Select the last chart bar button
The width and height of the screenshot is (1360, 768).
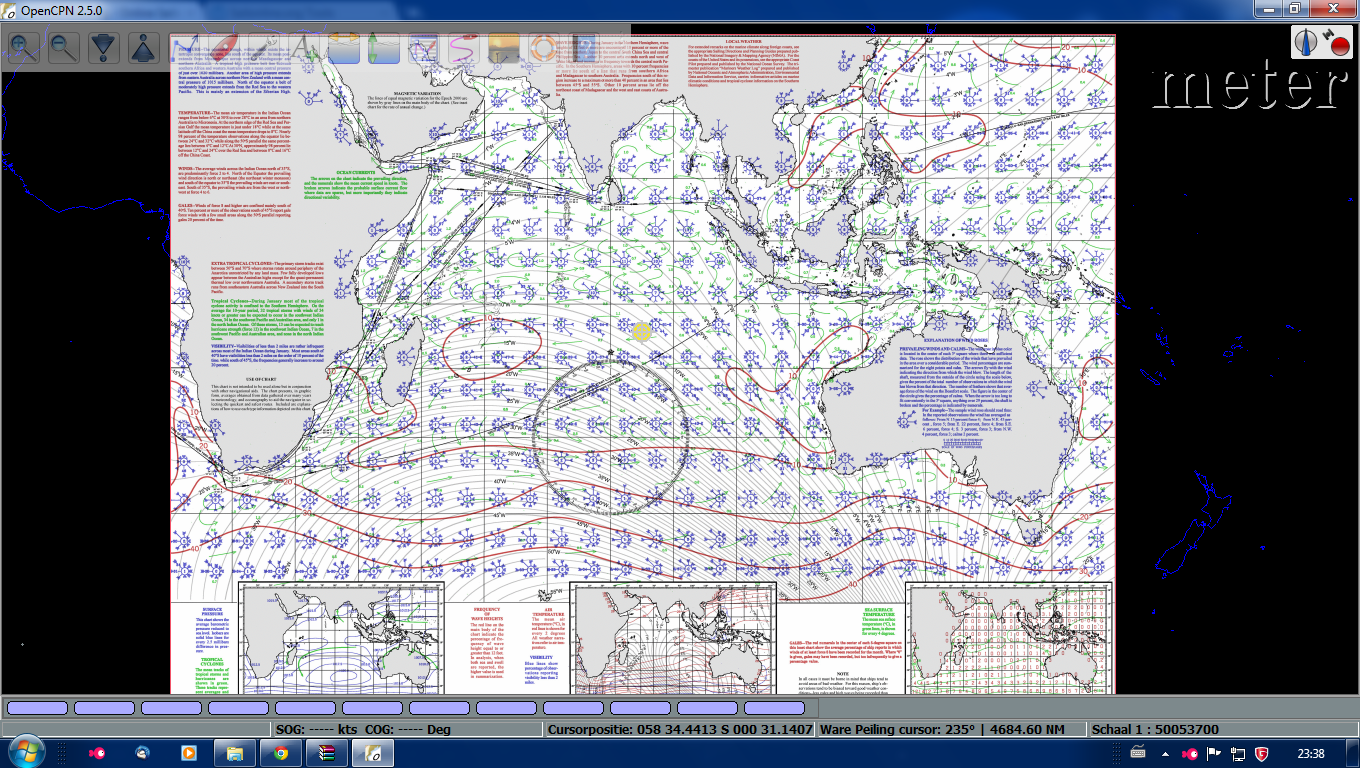pos(774,708)
